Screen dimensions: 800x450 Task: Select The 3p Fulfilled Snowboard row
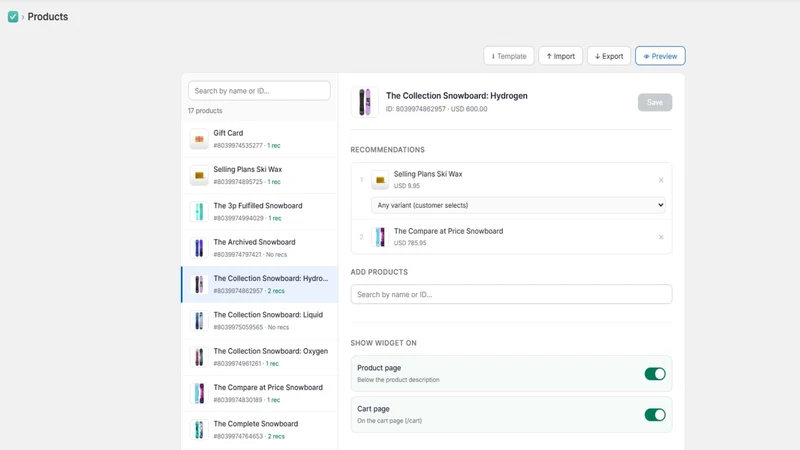point(260,212)
